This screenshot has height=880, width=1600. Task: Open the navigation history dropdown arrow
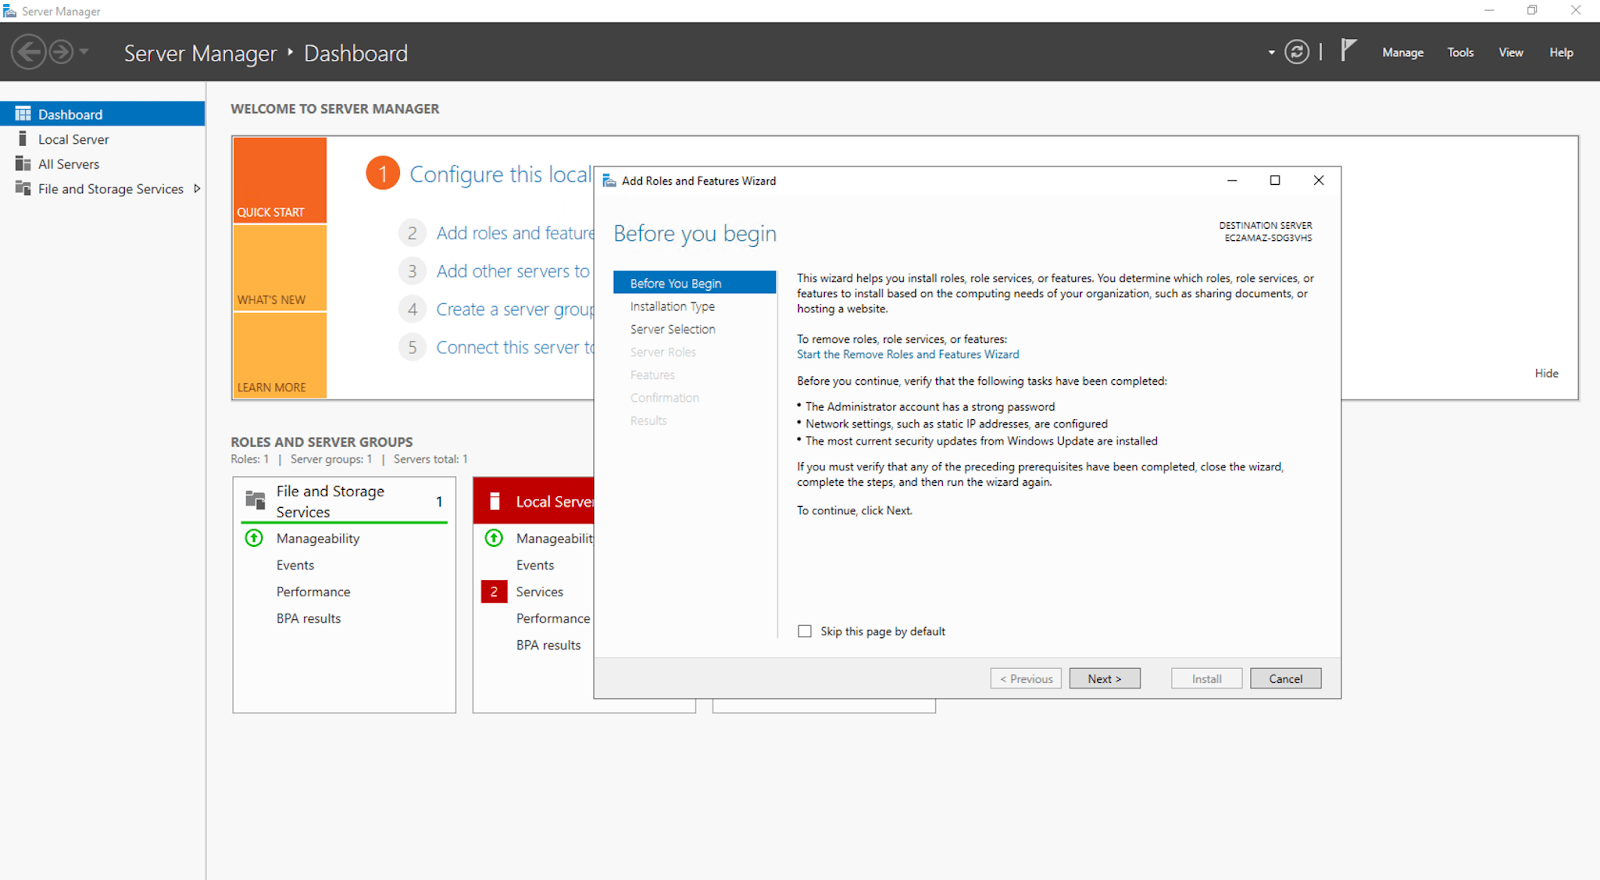click(x=84, y=51)
